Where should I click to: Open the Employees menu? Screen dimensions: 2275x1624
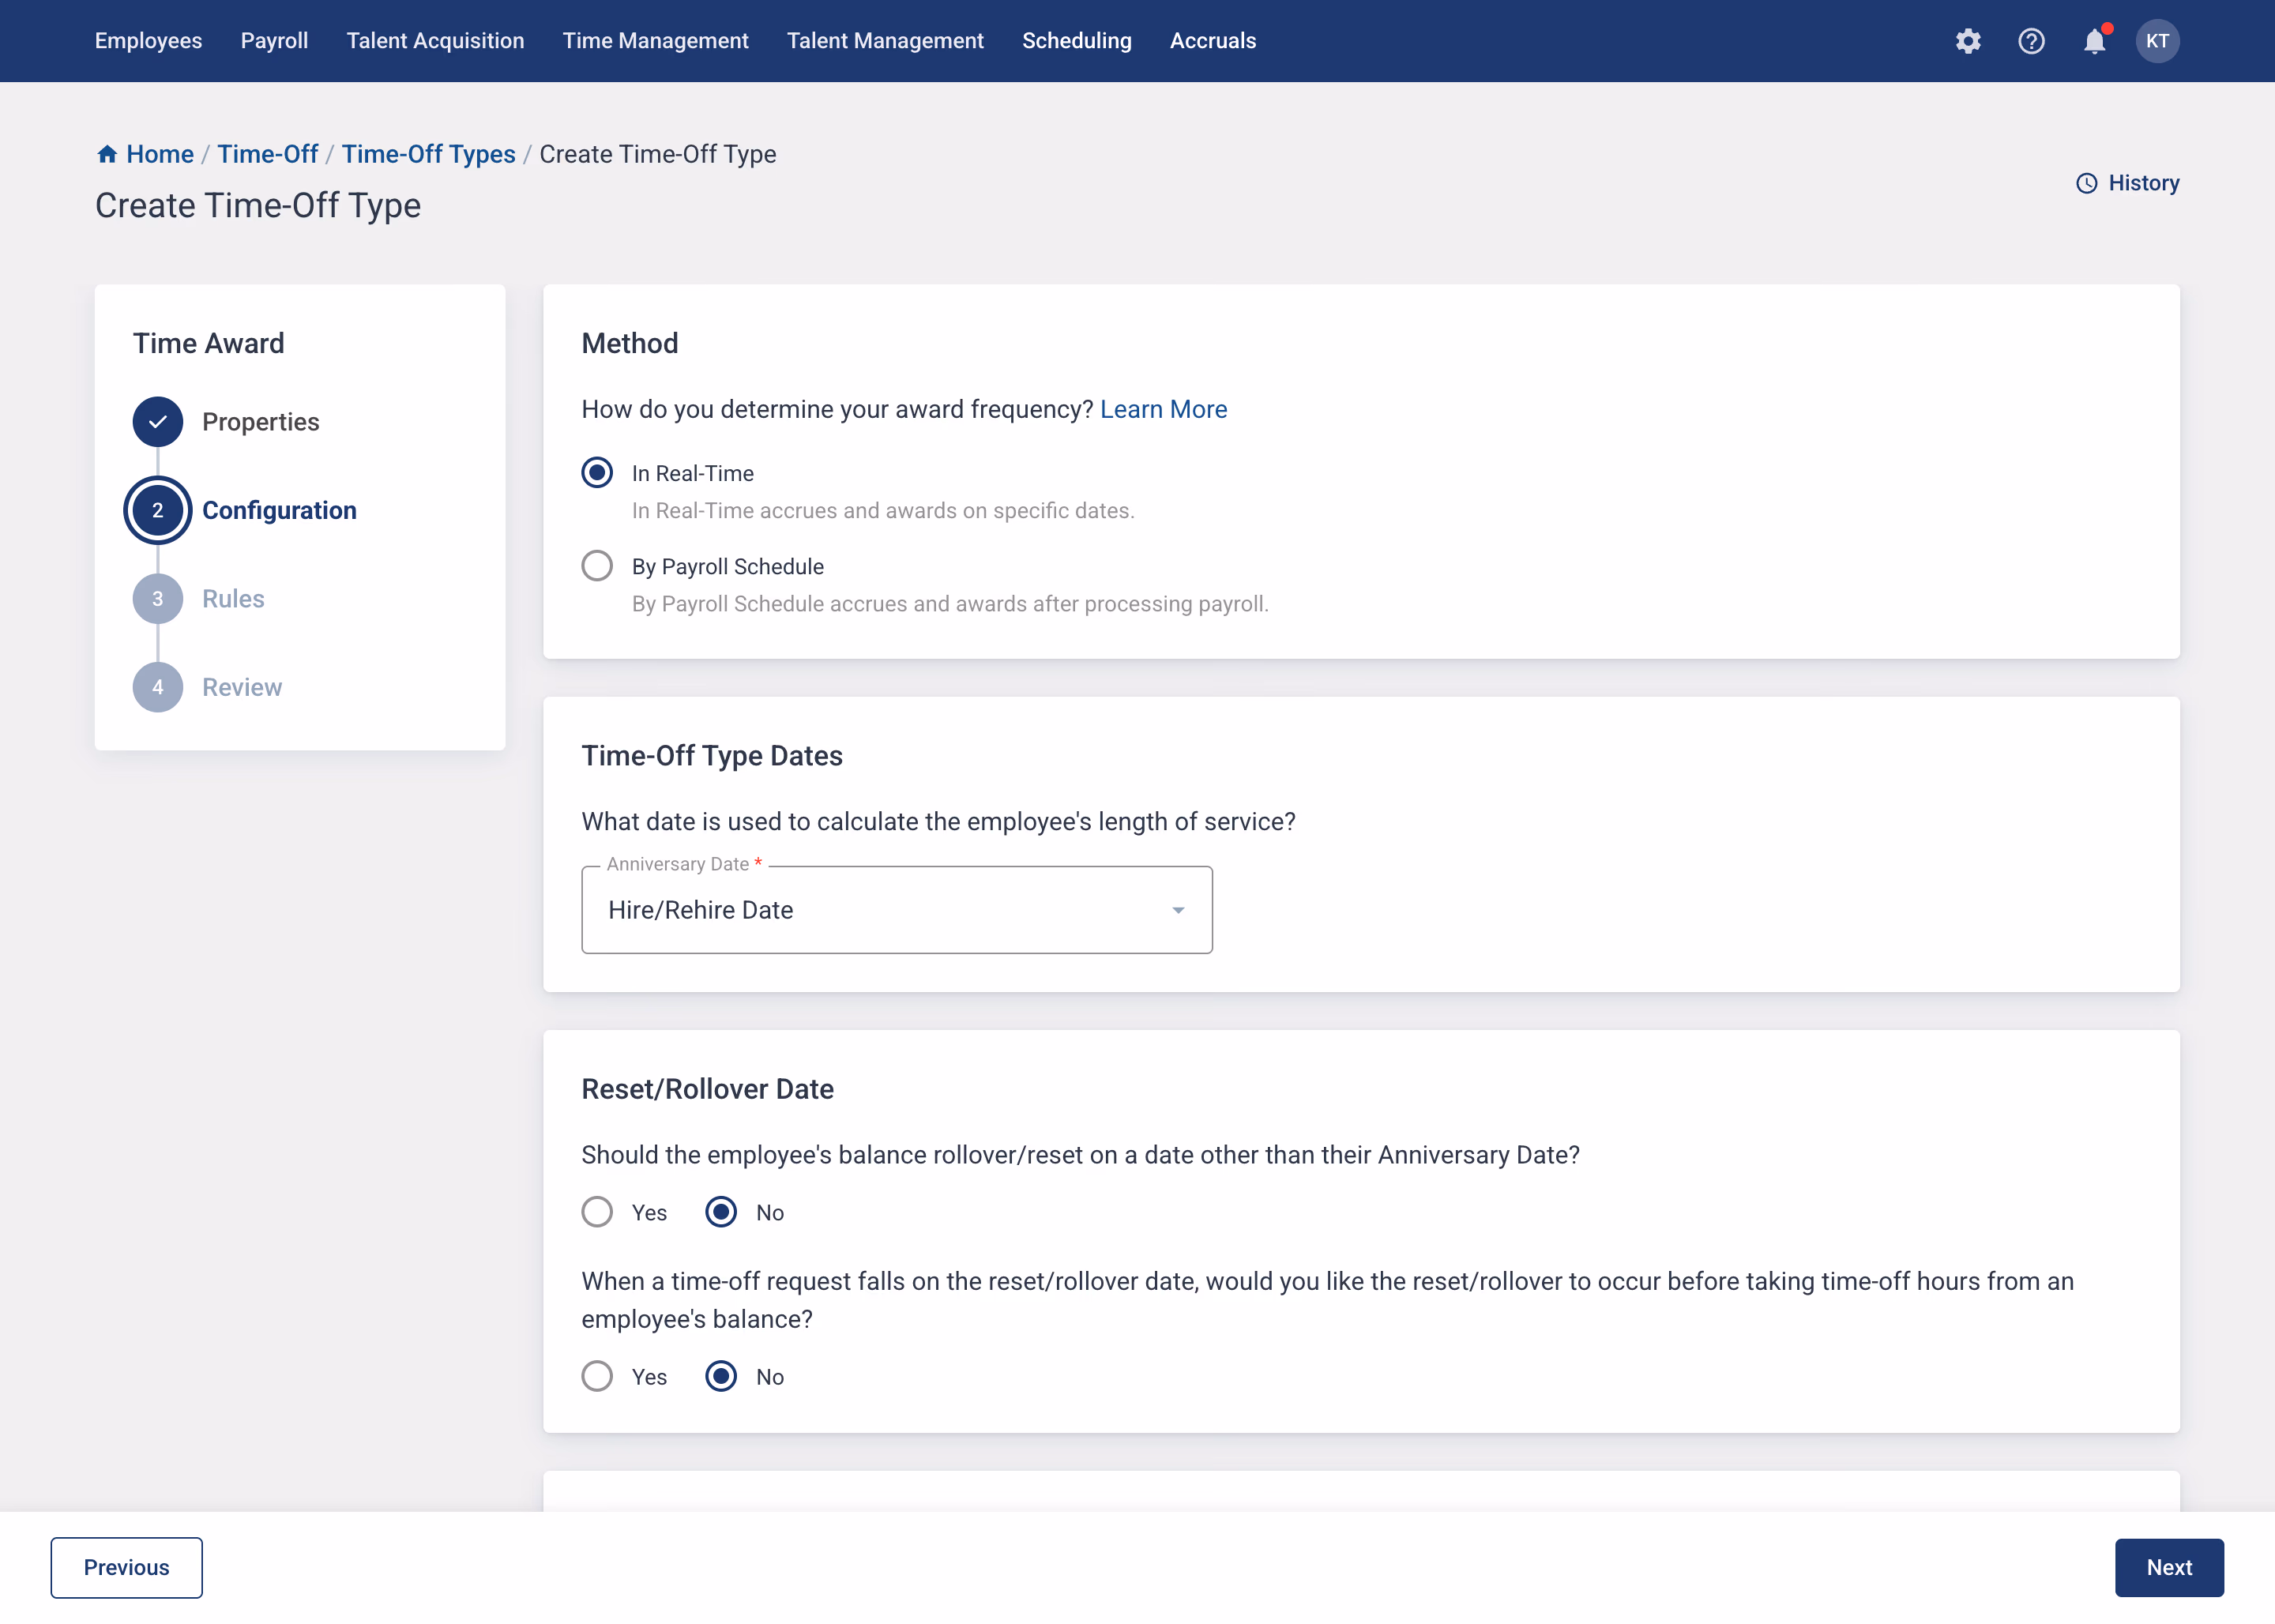(x=148, y=41)
